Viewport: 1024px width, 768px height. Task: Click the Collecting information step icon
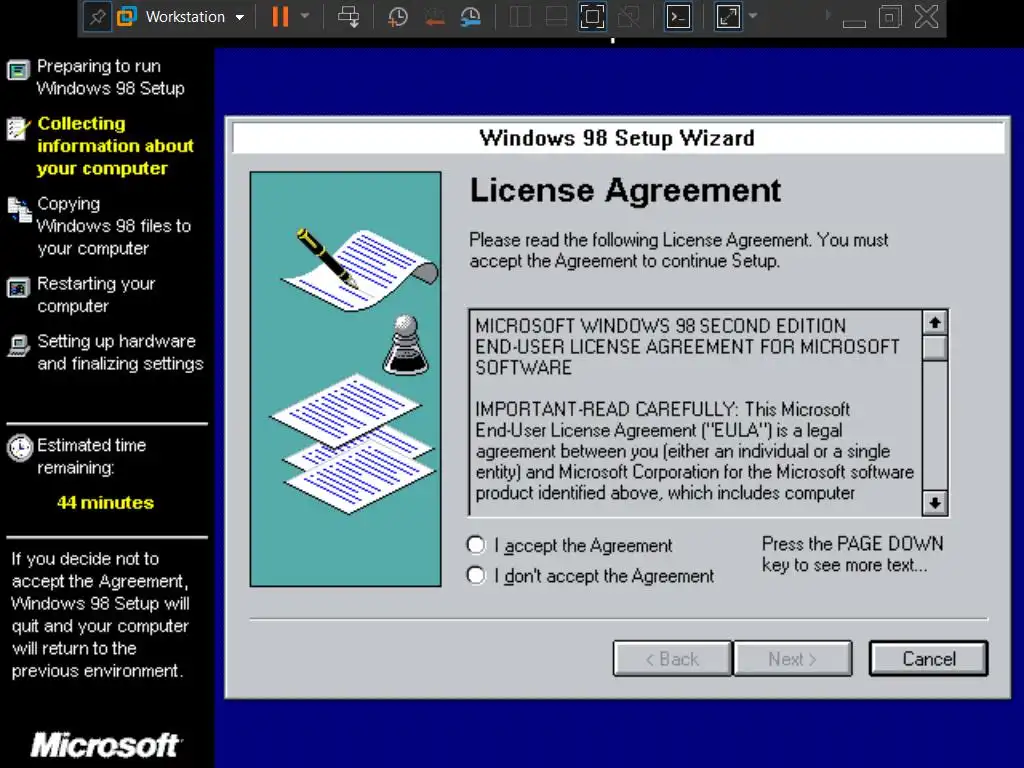(18, 128)
